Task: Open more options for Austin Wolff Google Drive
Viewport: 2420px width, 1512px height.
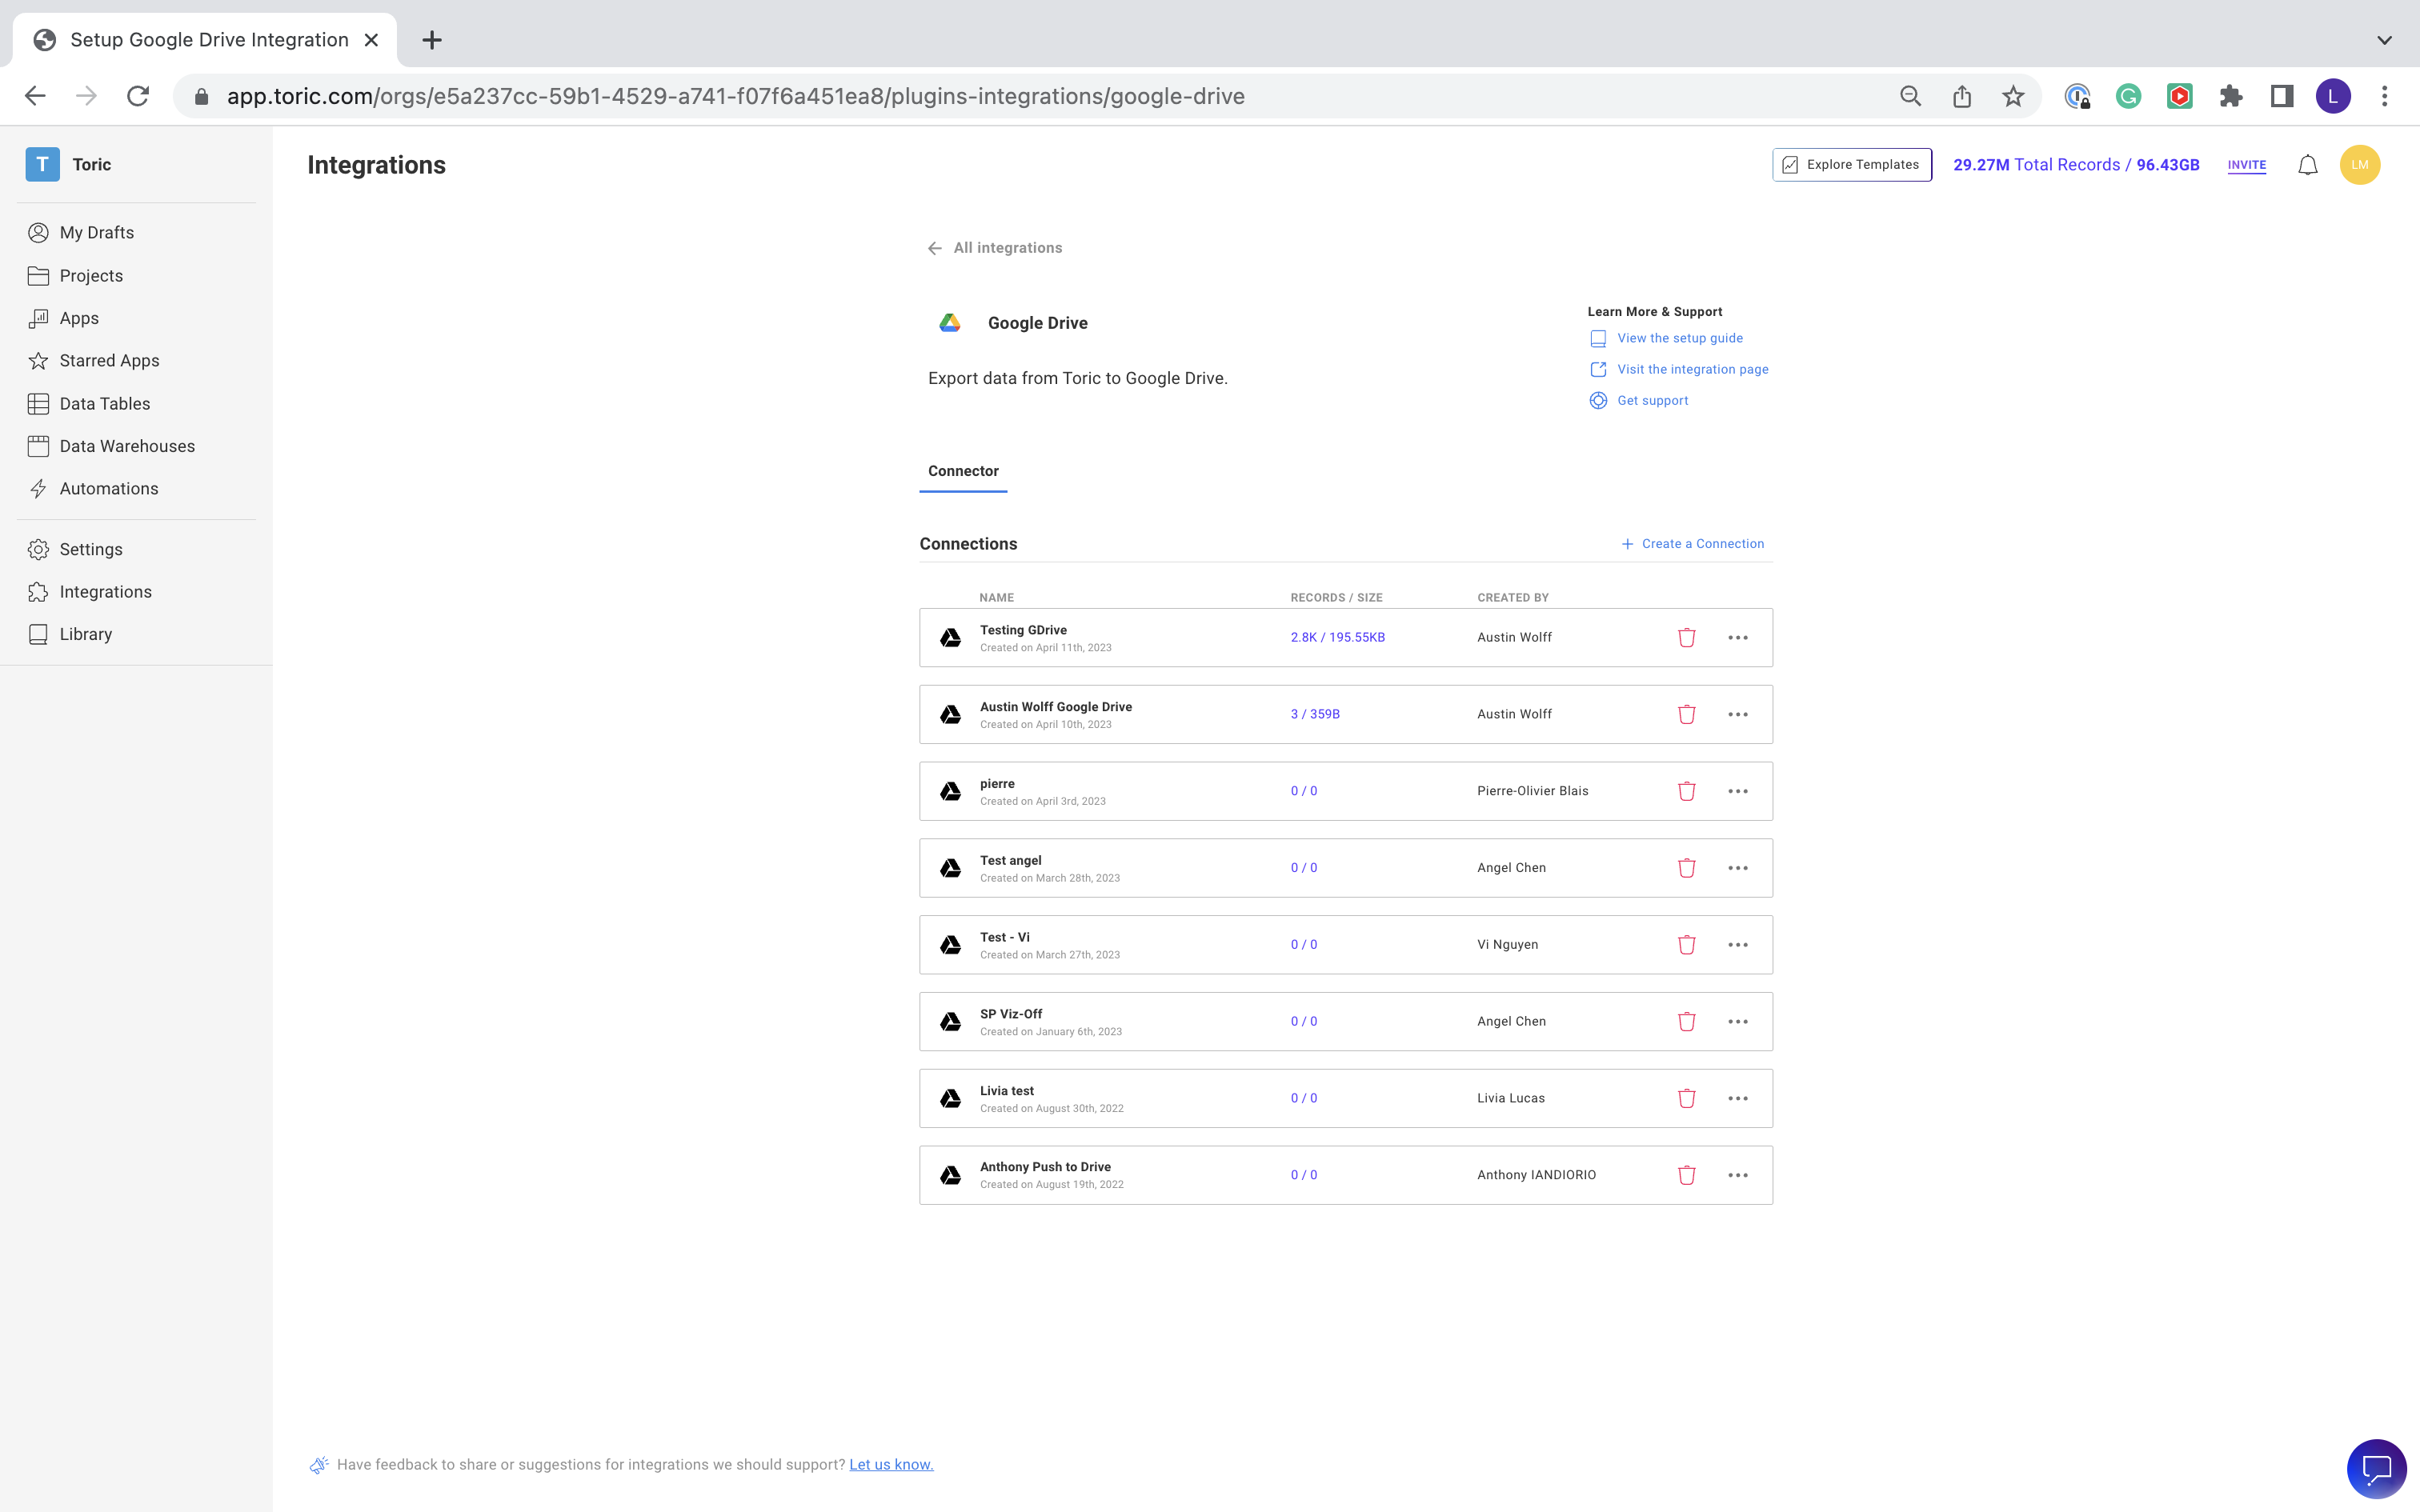Action: 1738,714
